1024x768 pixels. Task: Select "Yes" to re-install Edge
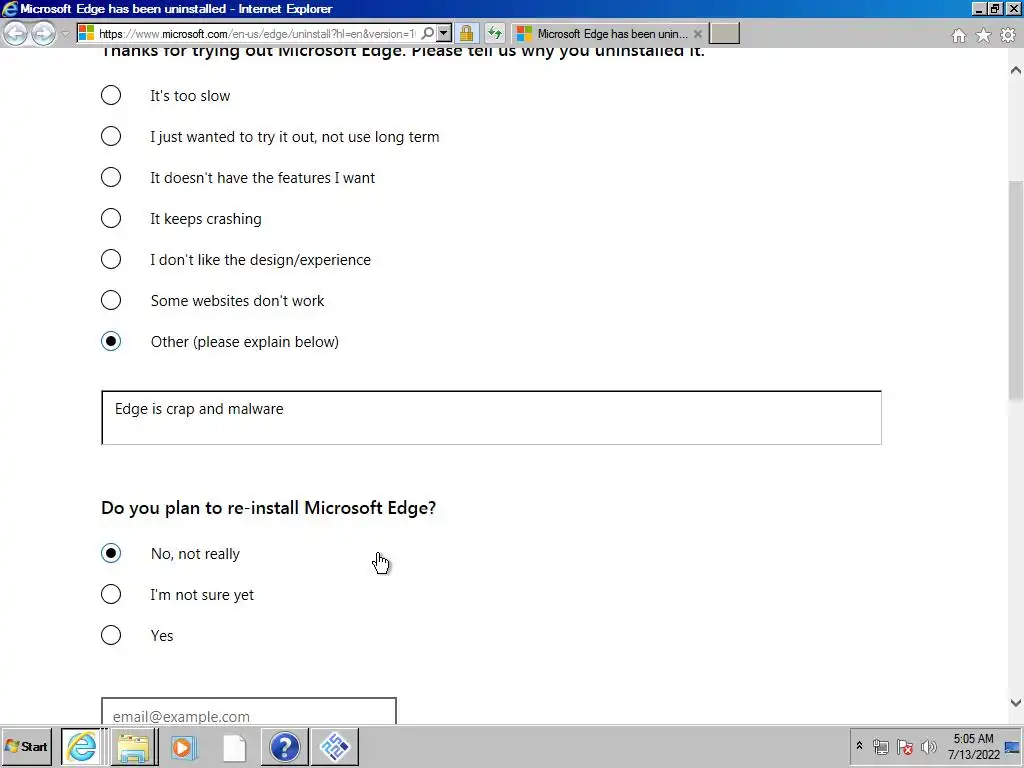111,635
